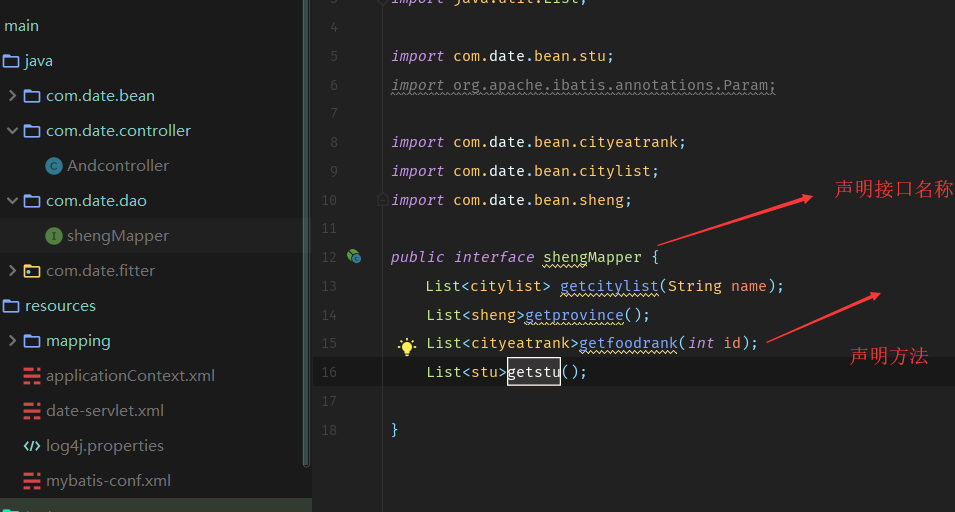Click the log4j.properties file icon
Viewport: 955px width, 512px height.
coord(32,446)
